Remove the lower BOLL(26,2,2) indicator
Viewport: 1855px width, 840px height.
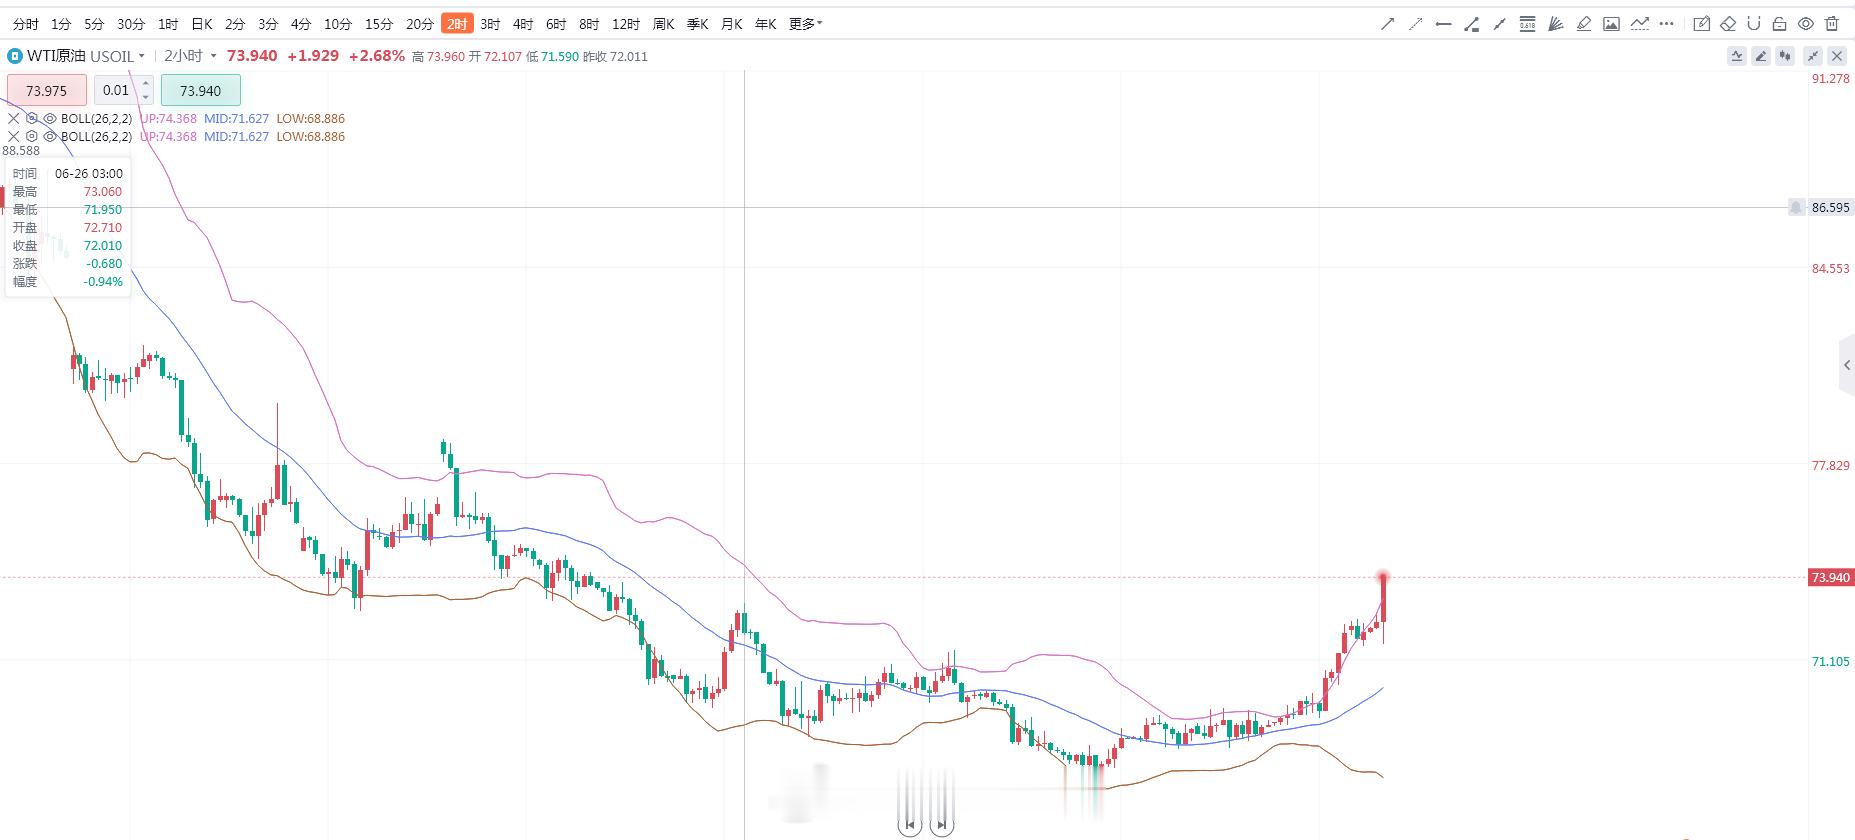[x=14, y=136]
